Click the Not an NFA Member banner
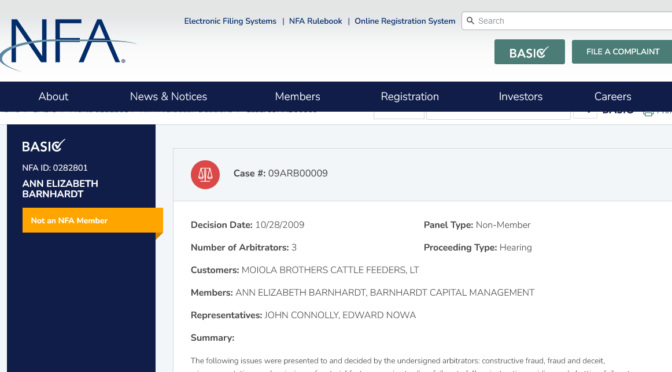Viewport: 672px width, 372px height. (93, 220)
